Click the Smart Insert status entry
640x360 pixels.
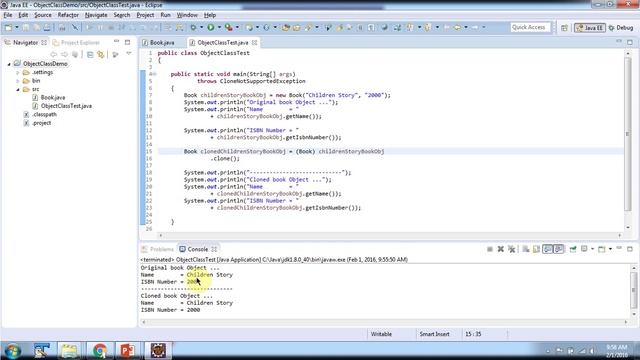[x=434, y=334]
